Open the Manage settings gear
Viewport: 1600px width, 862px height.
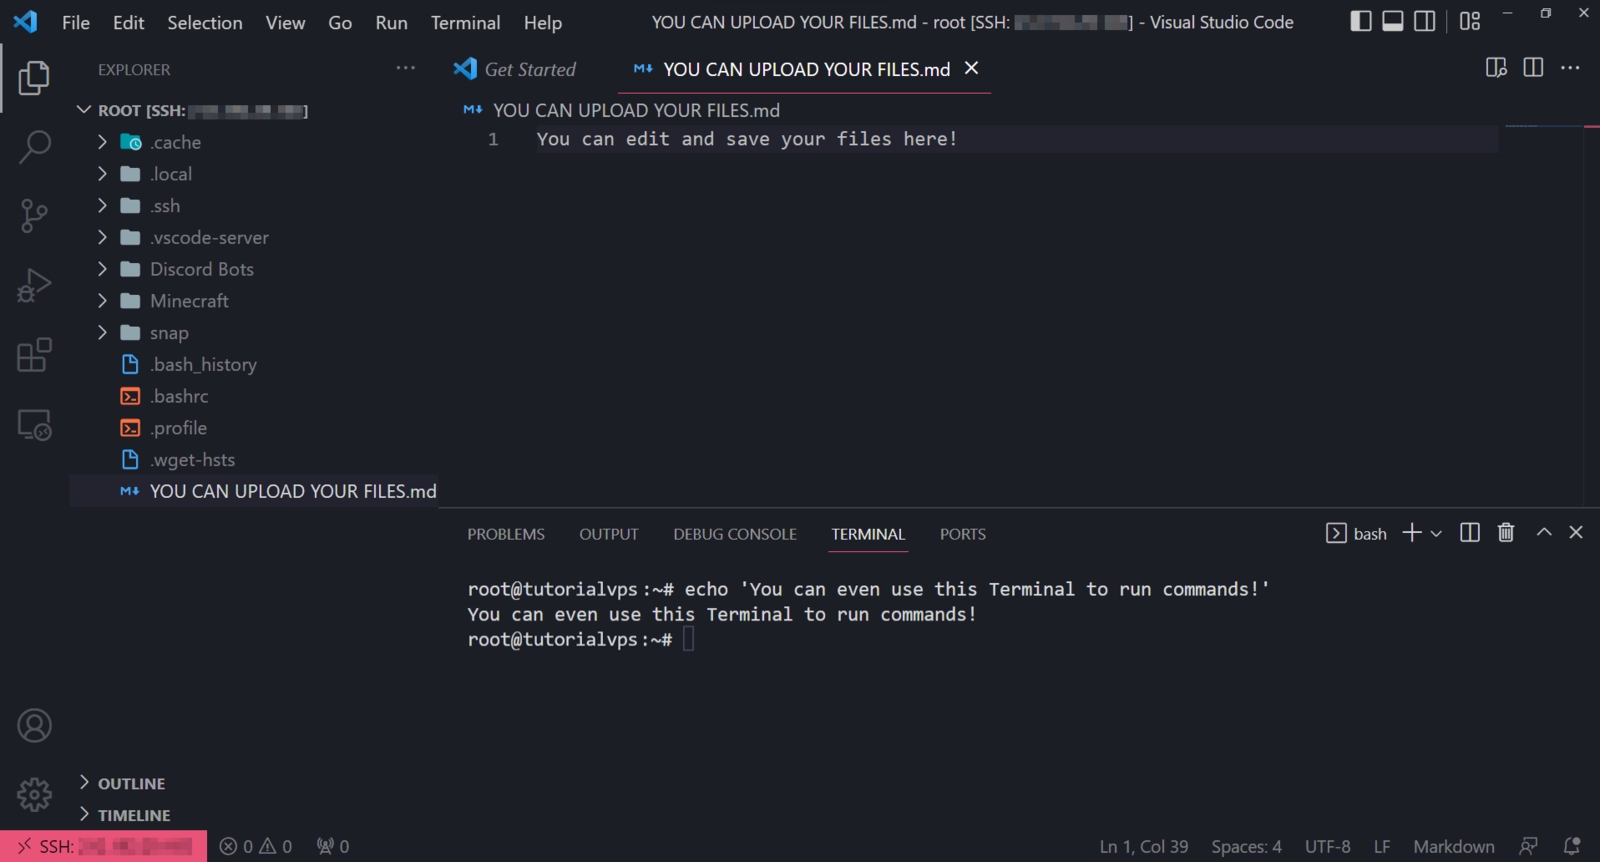point(34,795)
